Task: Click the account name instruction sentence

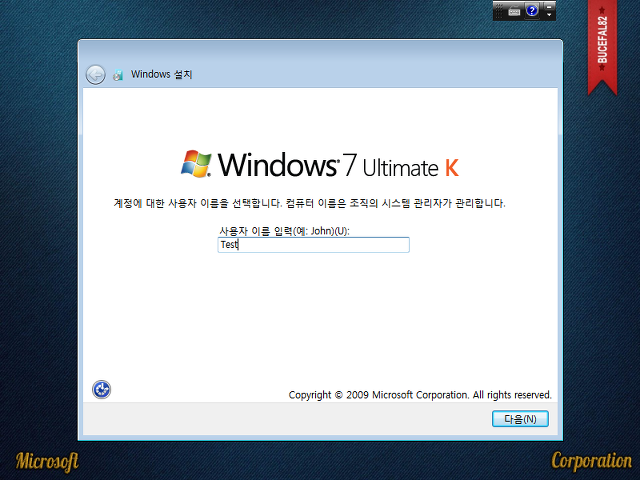Action: point(309,203)
